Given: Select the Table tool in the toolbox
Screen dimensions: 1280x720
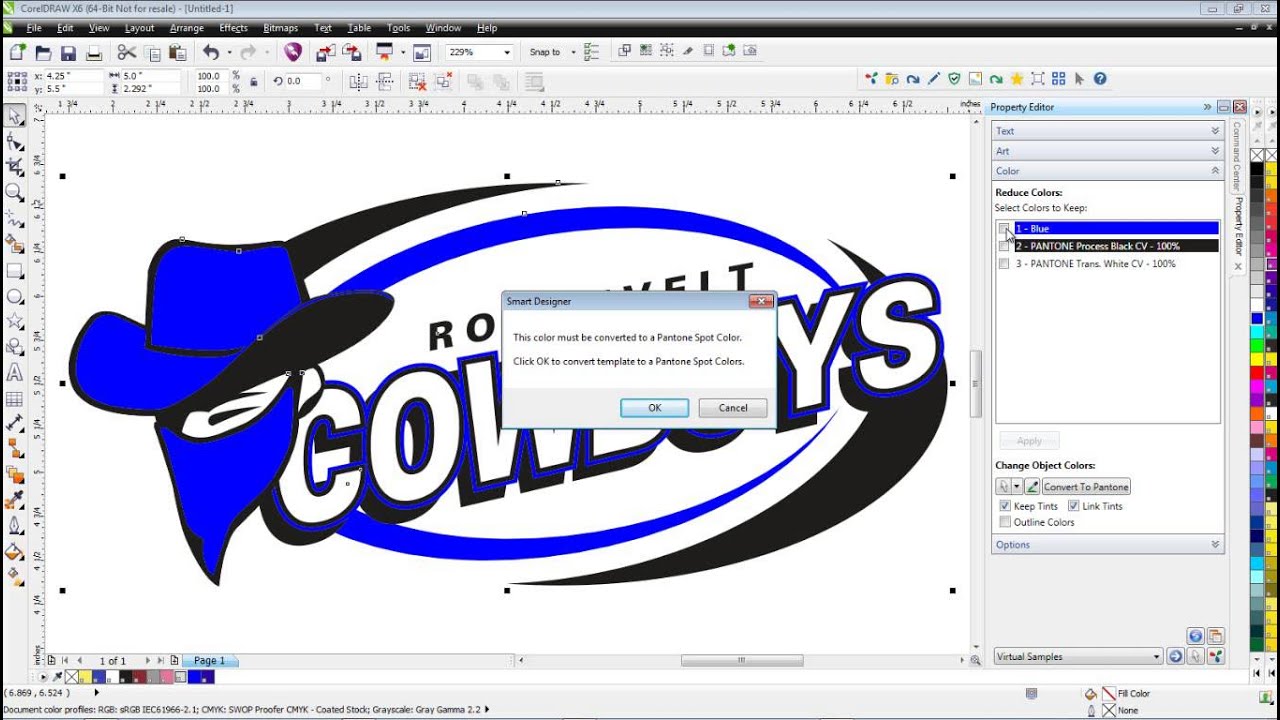Looking at the screenshot, I should [x=15, y=399].
